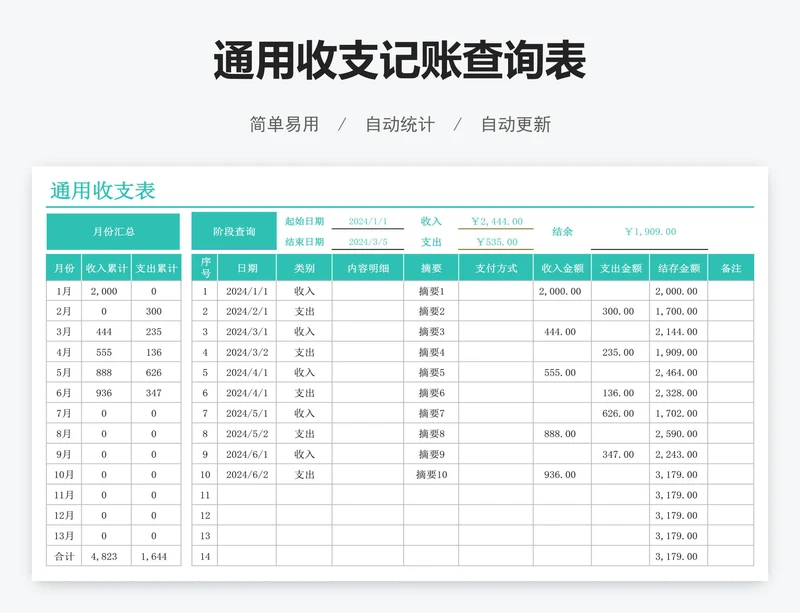Click the 自动统计 subtitle text
800x613 pixels.
pyautogui.click(x=400, y=125)
